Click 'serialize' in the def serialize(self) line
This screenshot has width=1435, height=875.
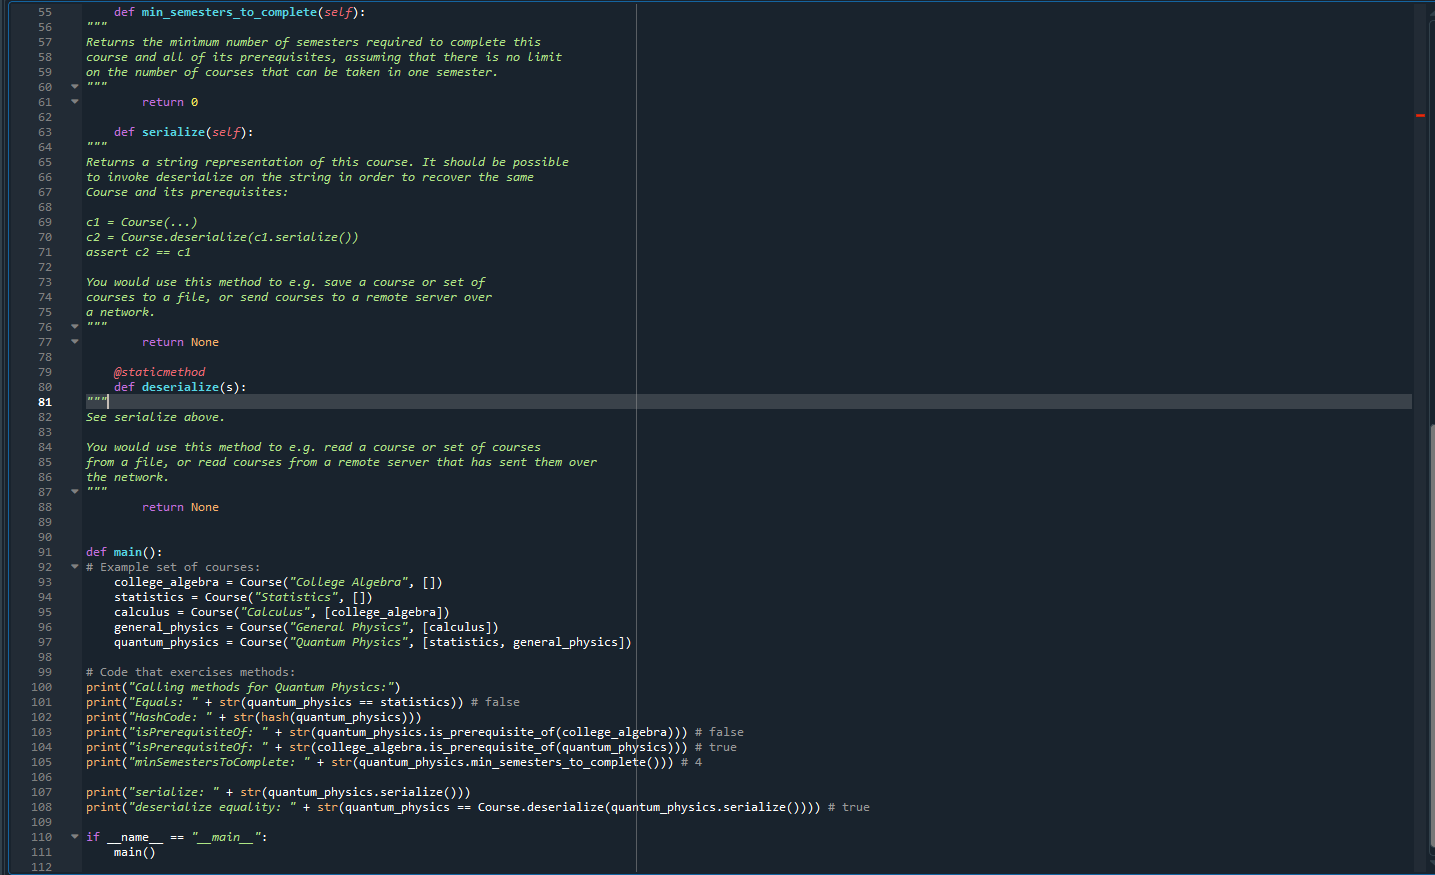(173, 132)
